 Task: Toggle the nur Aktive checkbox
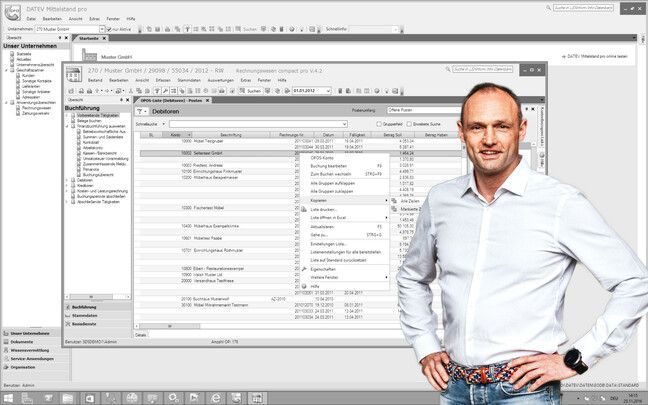109,29
